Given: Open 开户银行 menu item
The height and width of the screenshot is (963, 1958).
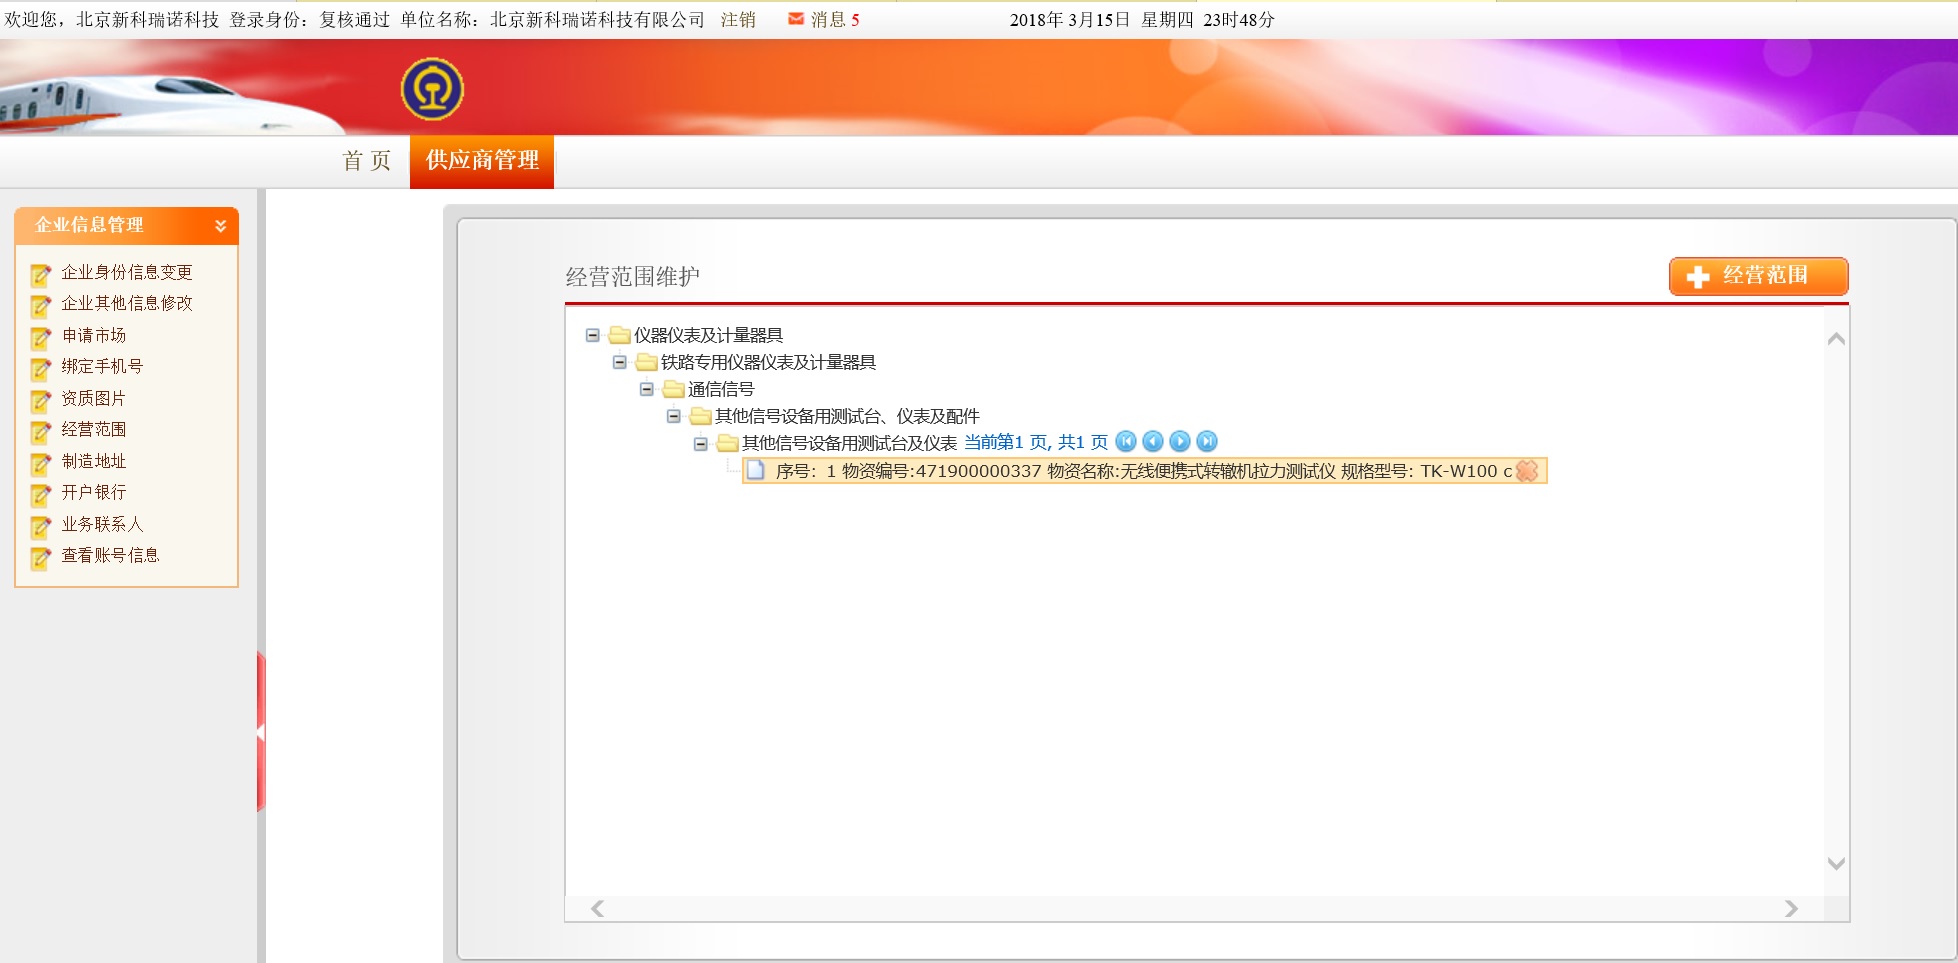Looking at the screenshot, I should 94,492.
